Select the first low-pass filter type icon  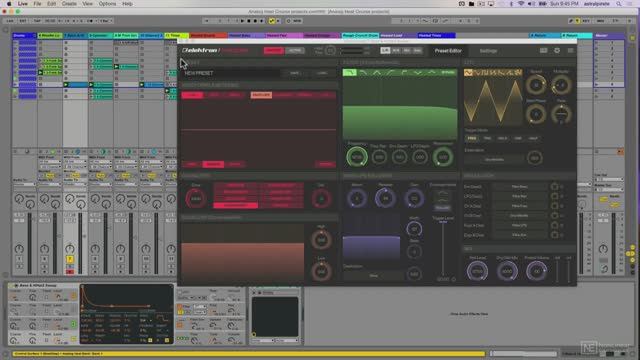(x=349, y=73)
